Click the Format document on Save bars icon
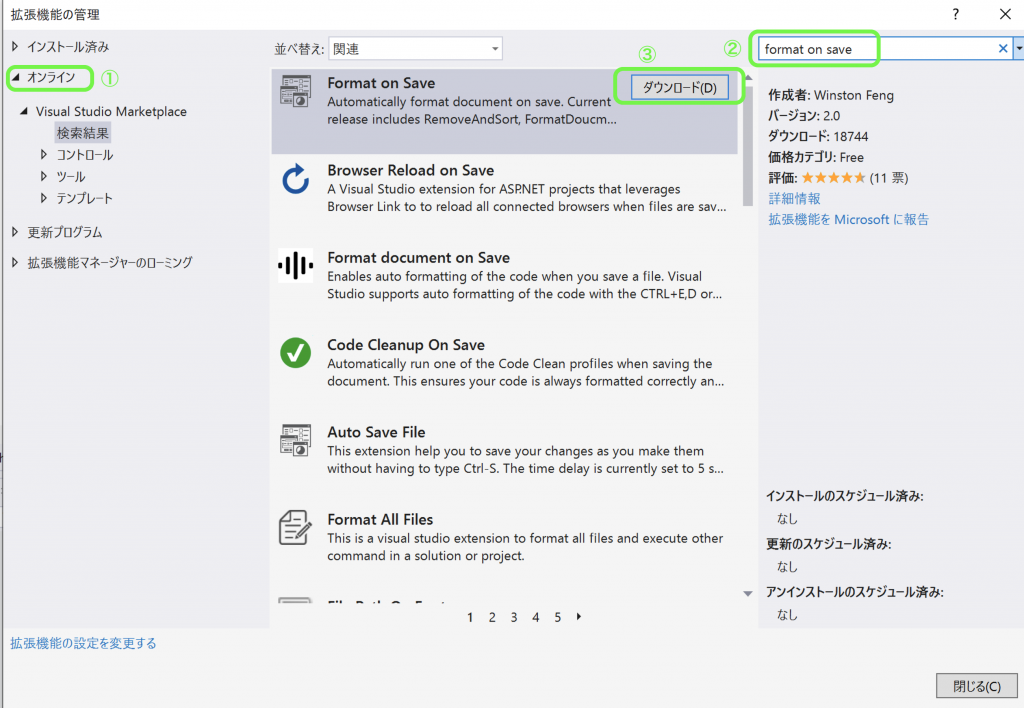This screenshot has height=708, width=1024. (295, 267)
